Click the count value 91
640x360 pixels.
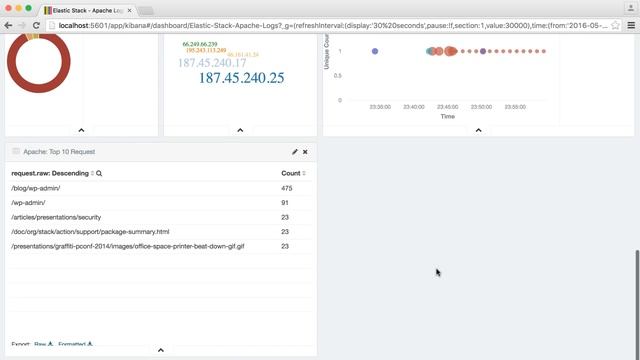click(284, 203)
